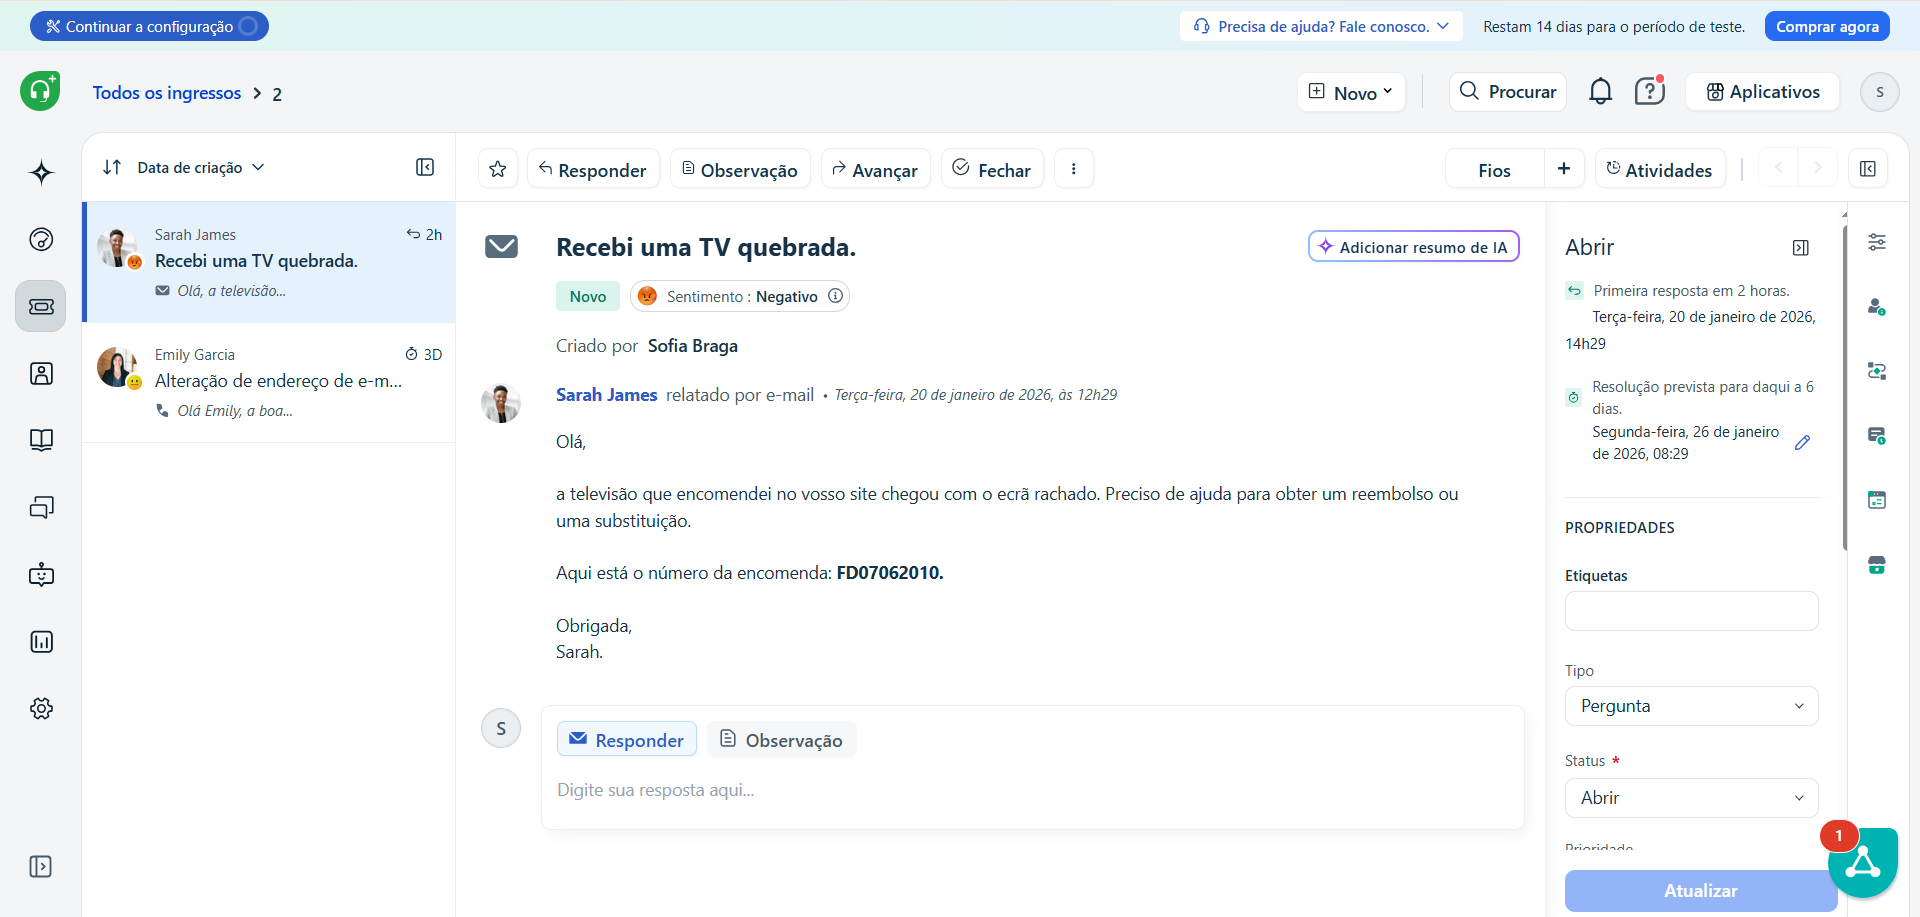The height and width of the screenshot is (917, 1920).
Task: Collapse the ticket list panel
Action: tap(425, 167)
